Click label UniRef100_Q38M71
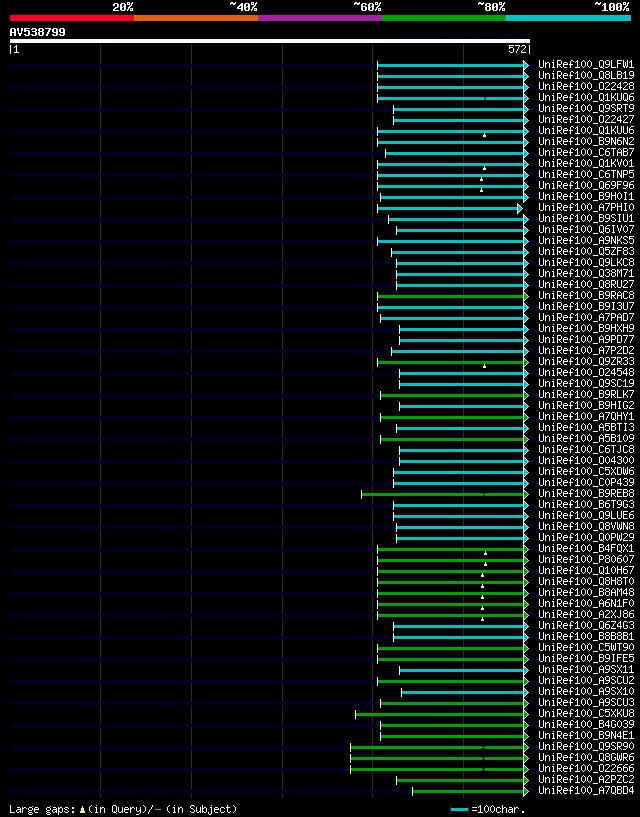 (x=586, y=273)
